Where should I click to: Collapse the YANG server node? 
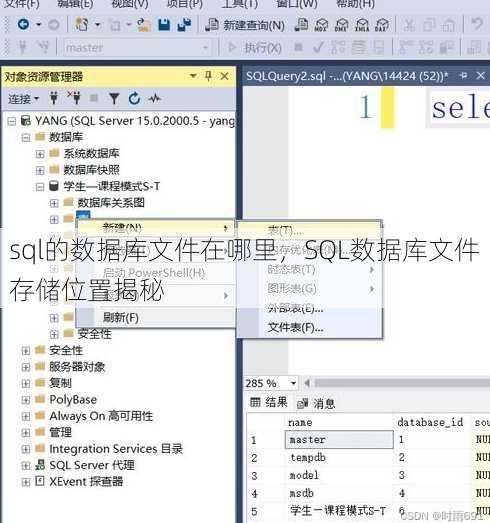(12, 121)
